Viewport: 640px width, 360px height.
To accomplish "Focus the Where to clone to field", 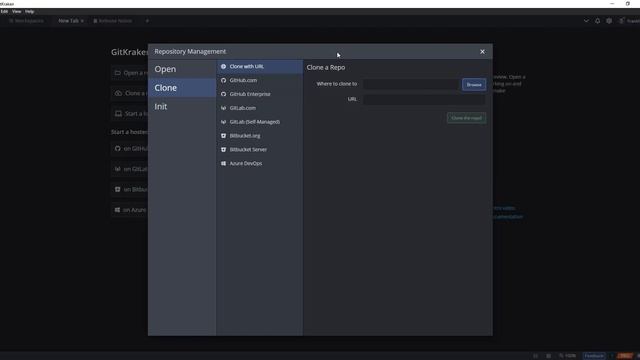I will (x=411, y=84).
